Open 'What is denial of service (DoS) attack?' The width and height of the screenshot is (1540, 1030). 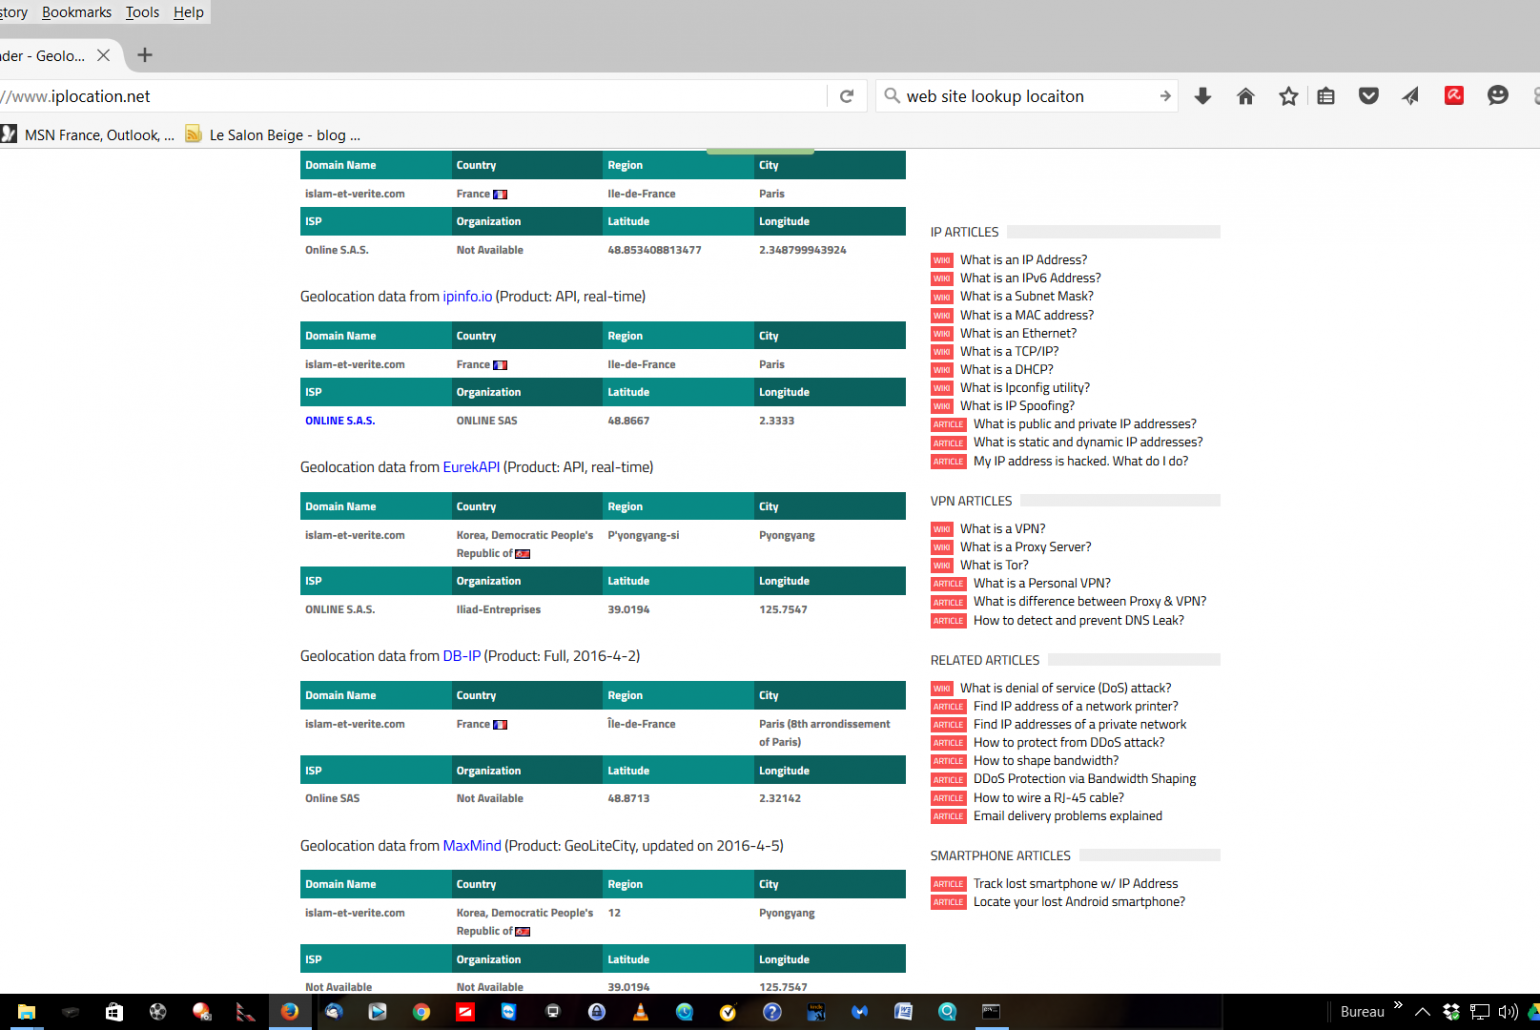(x=1066, y=688)
